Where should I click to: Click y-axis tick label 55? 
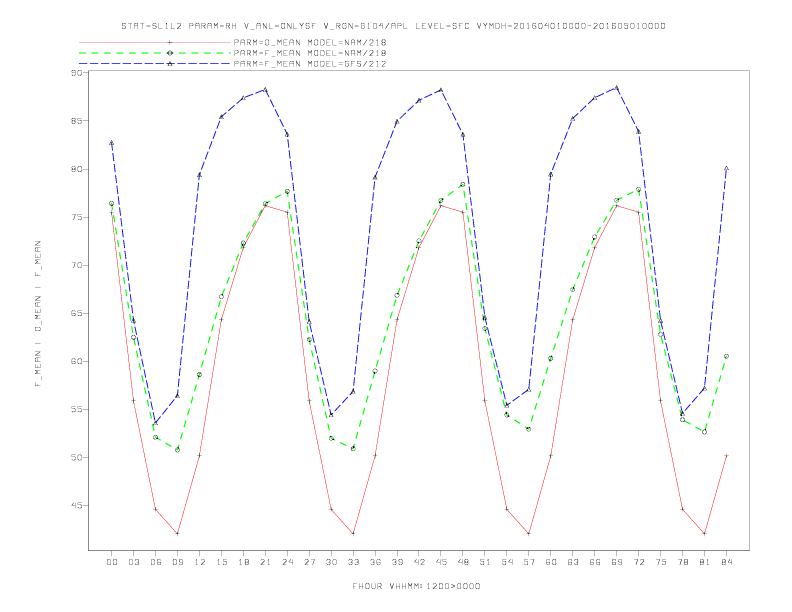tap(76, 409)
